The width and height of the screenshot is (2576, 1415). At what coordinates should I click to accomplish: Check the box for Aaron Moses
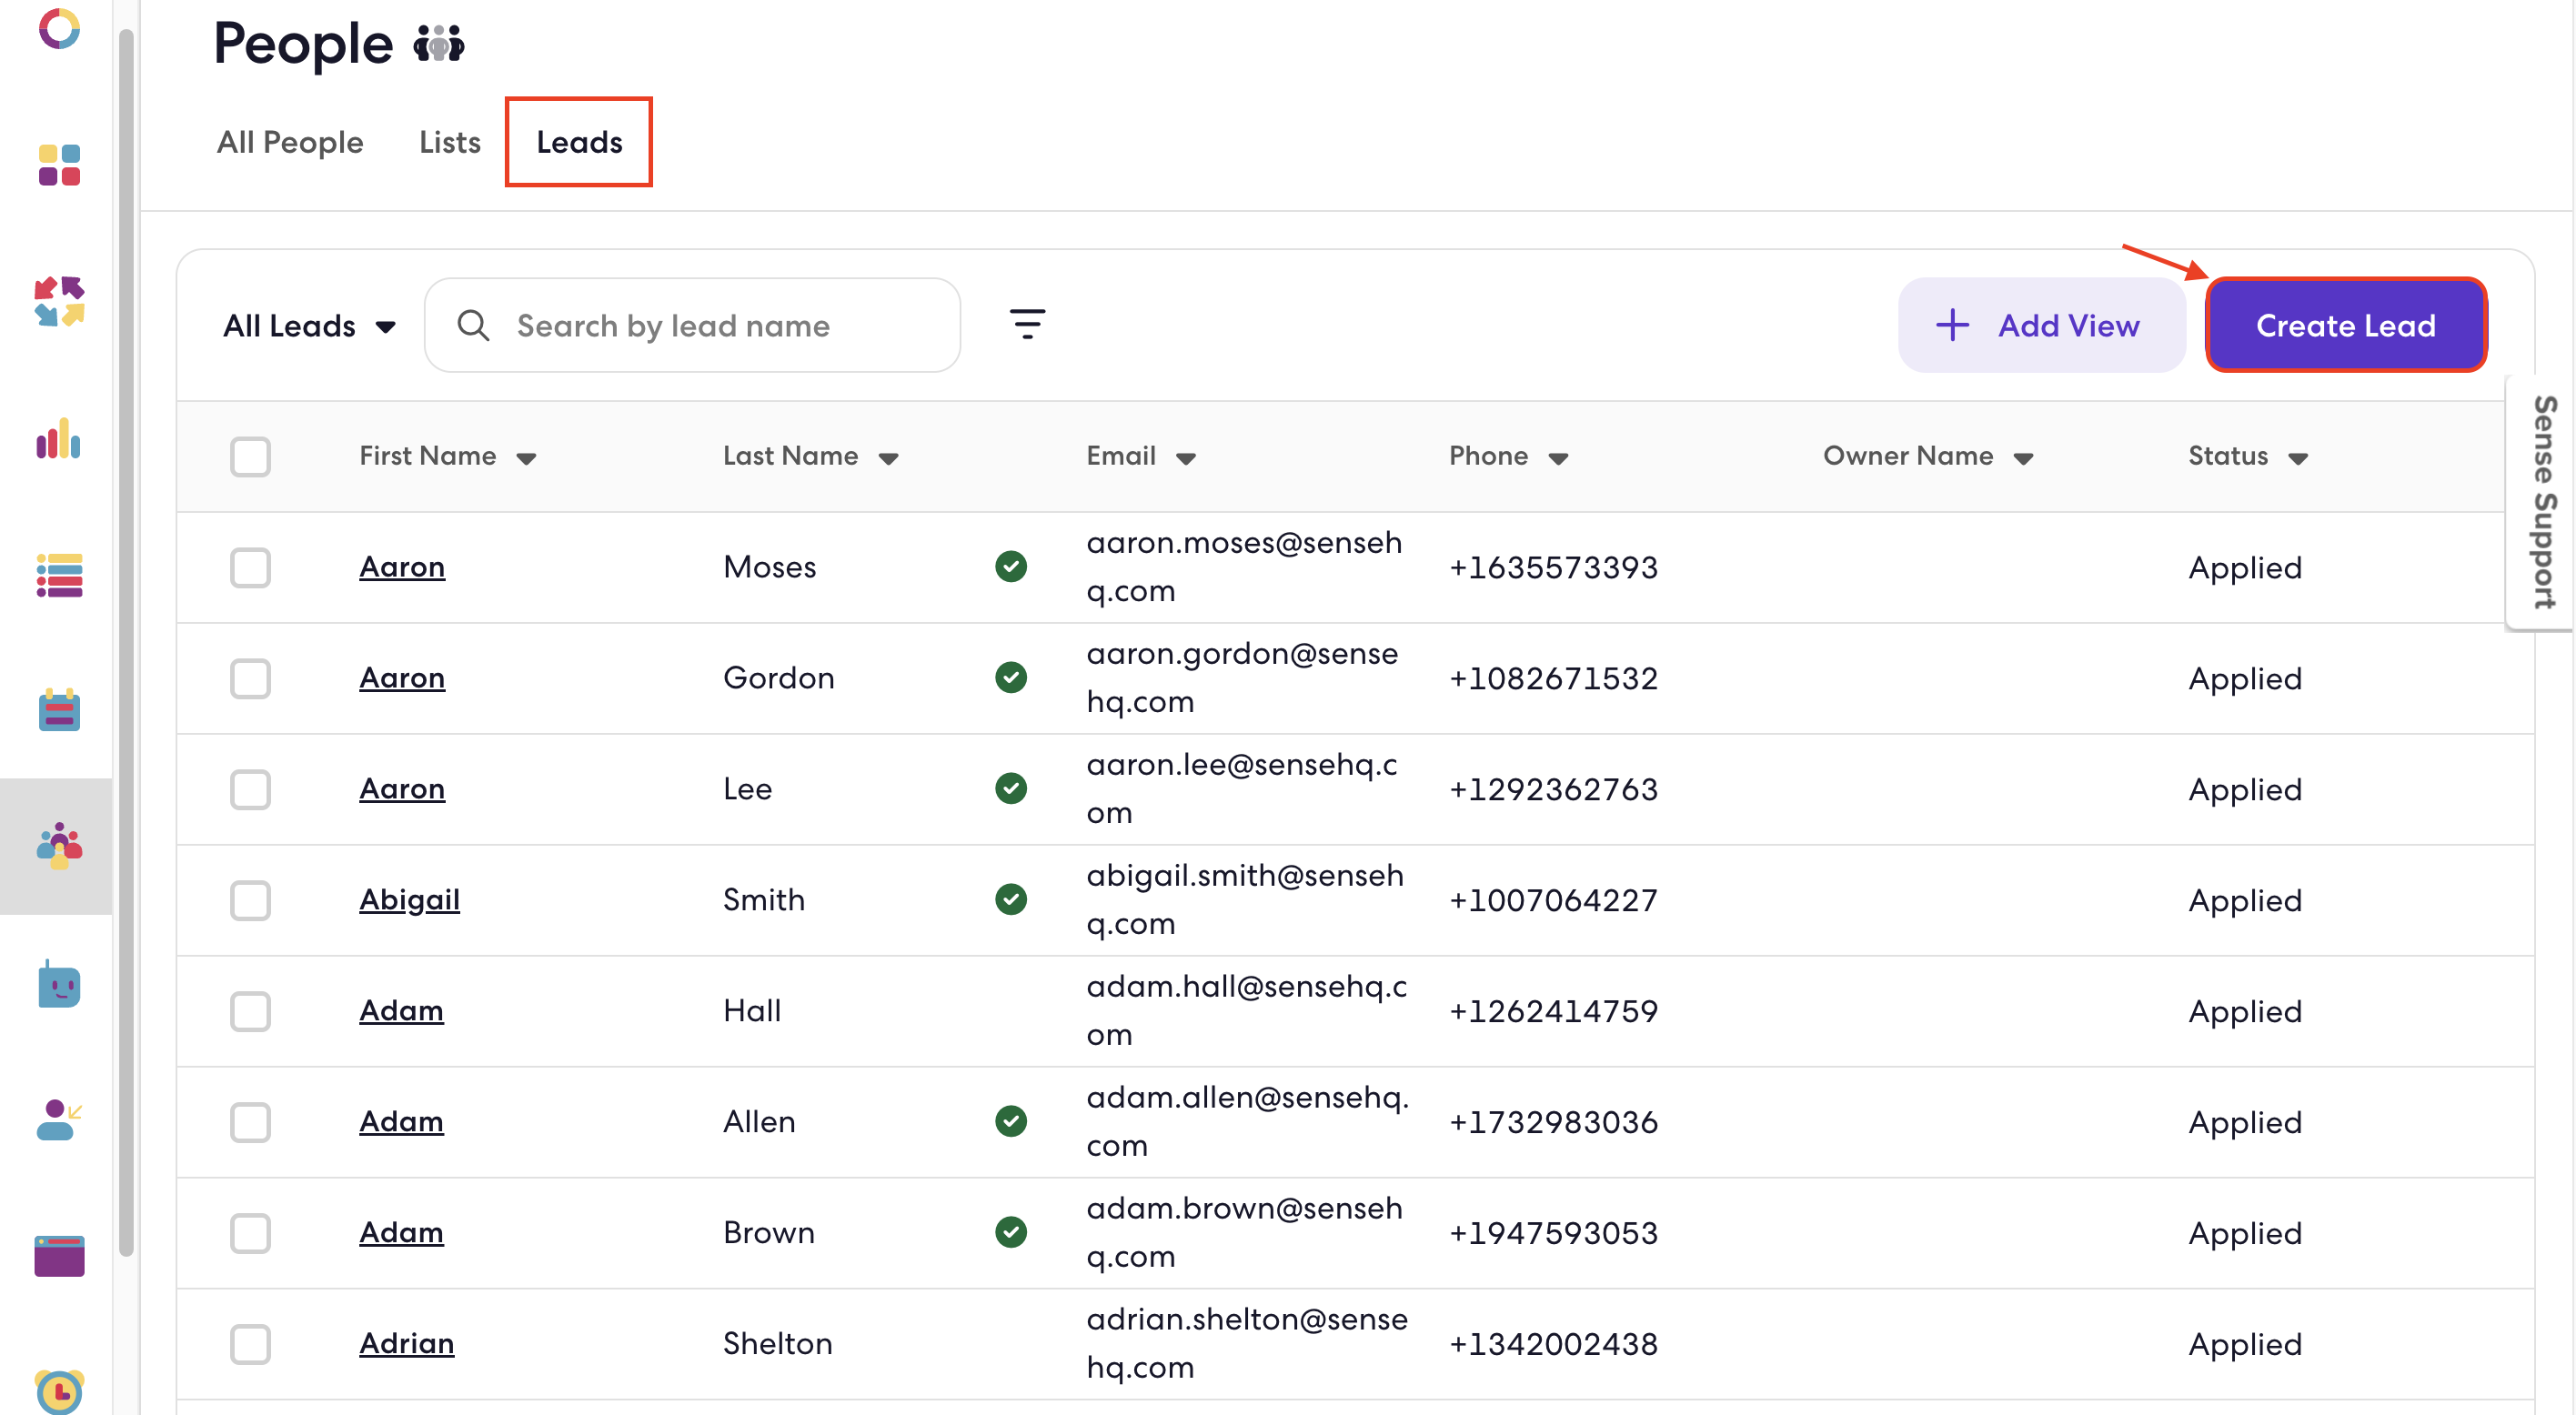(250, 568)
